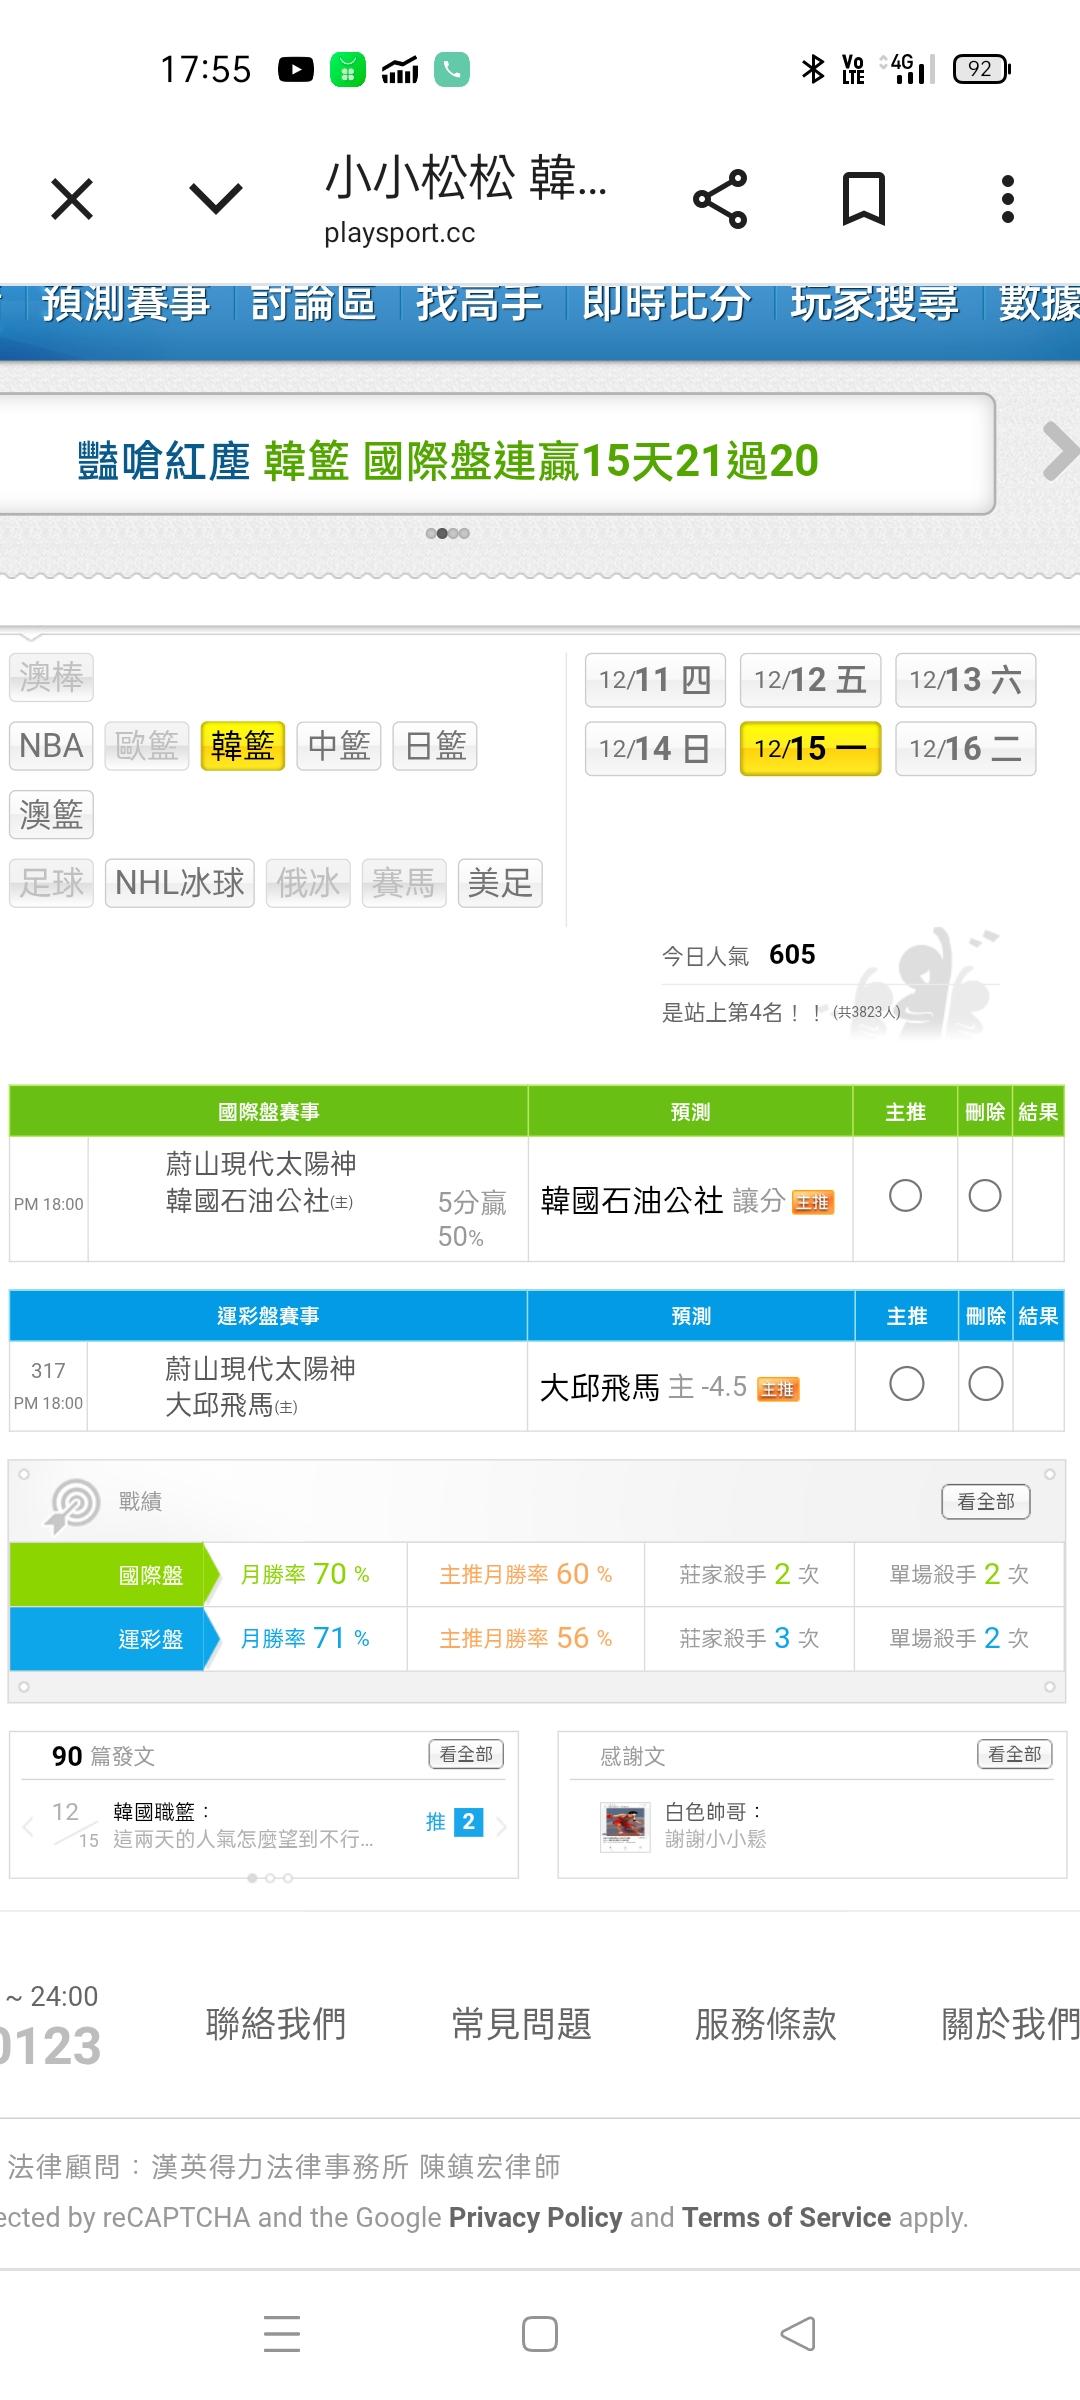Tap the Android back navigation icon

tap(797, 2334)
